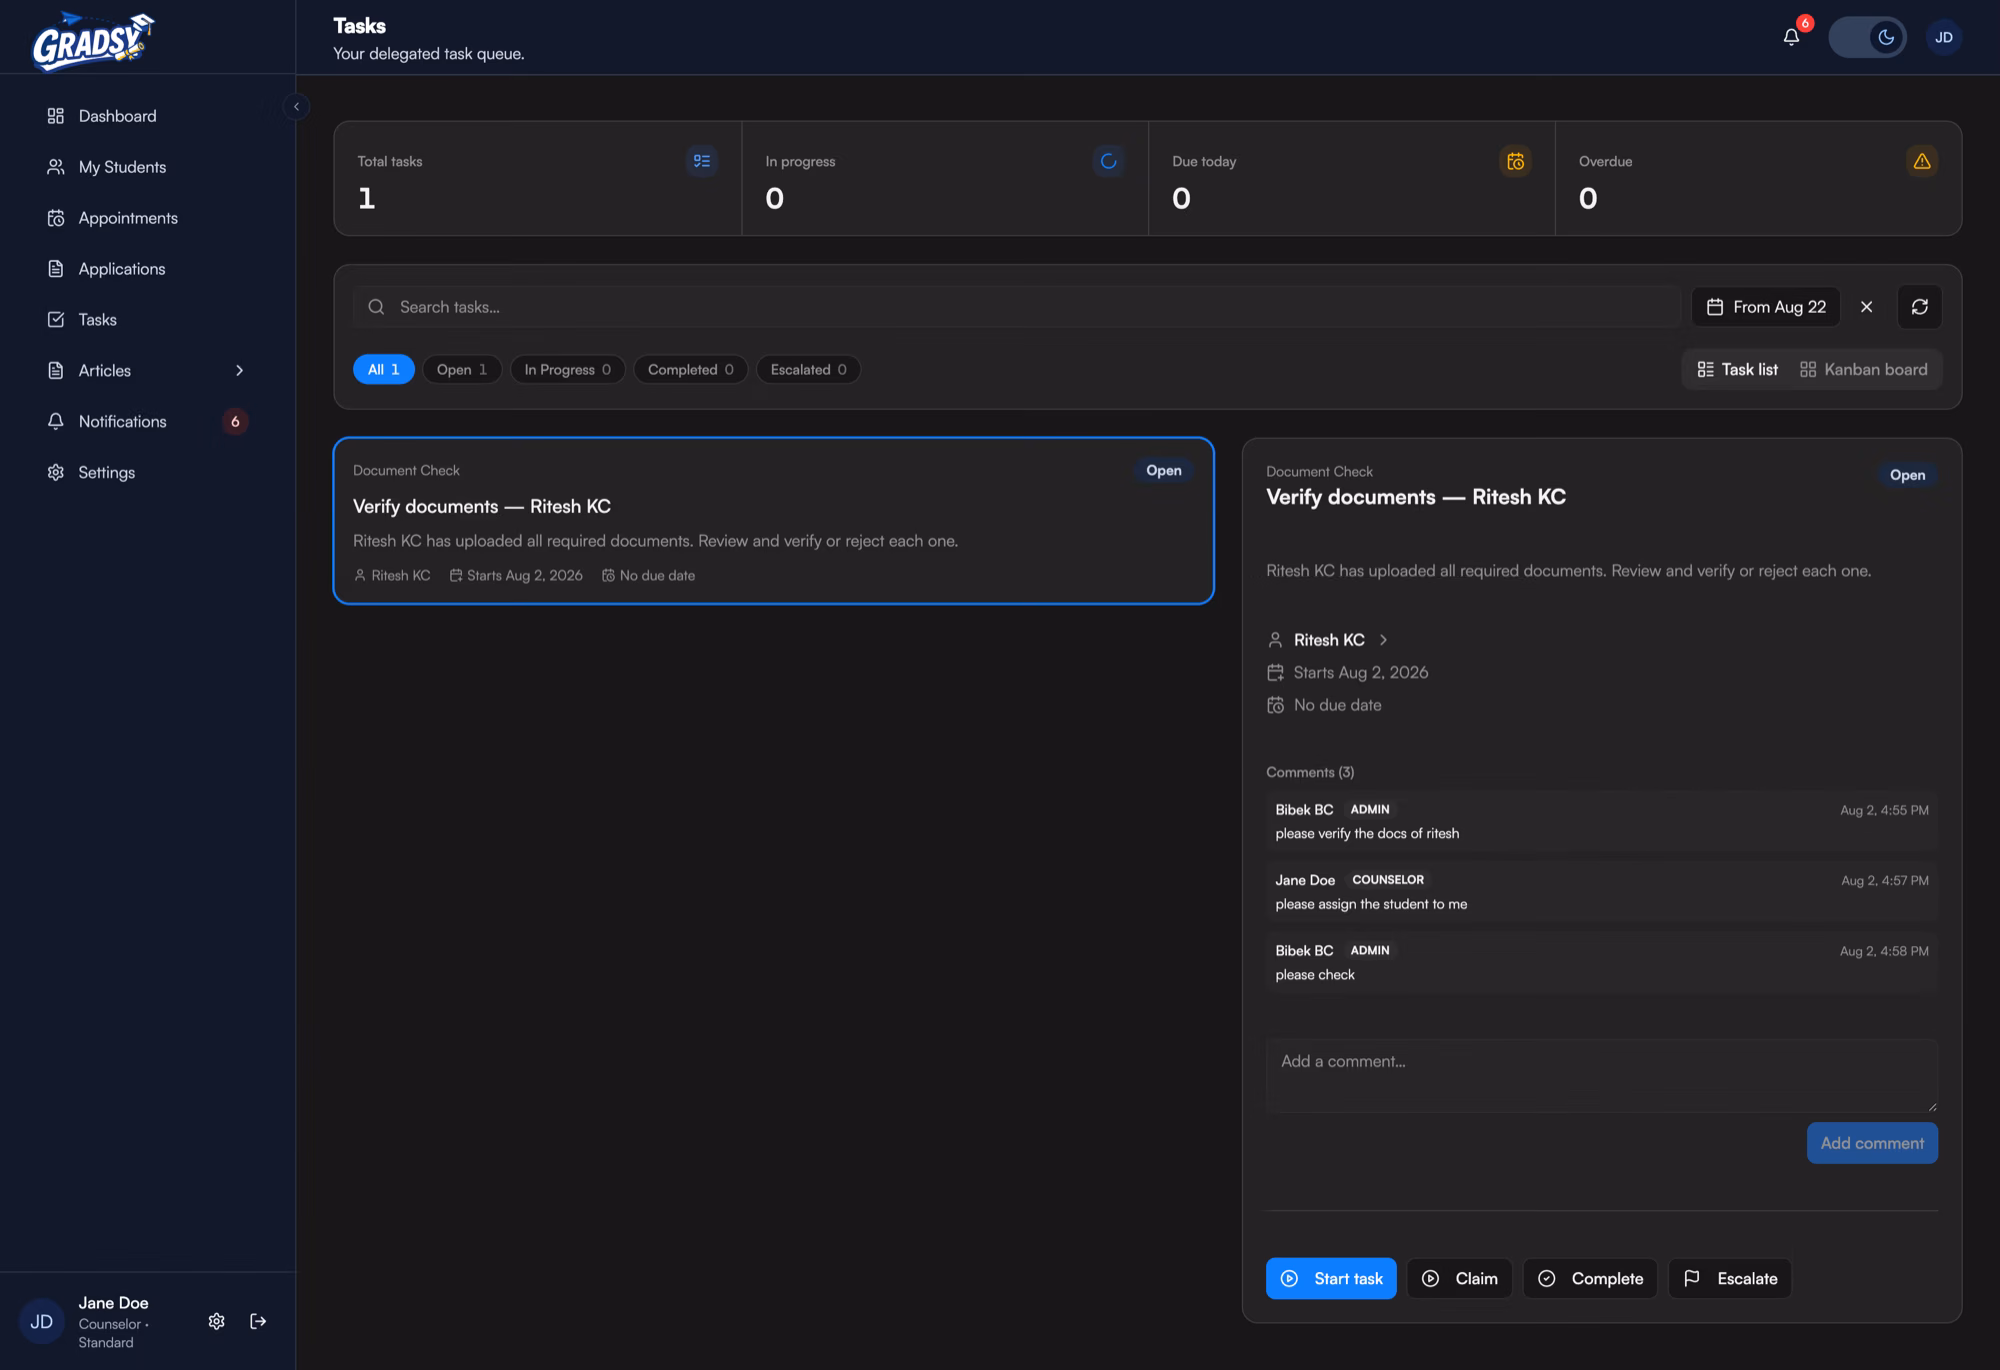Click the Gradsy logo
Viewport: 2000px width, 1370px height.
[x=93, y=40]
